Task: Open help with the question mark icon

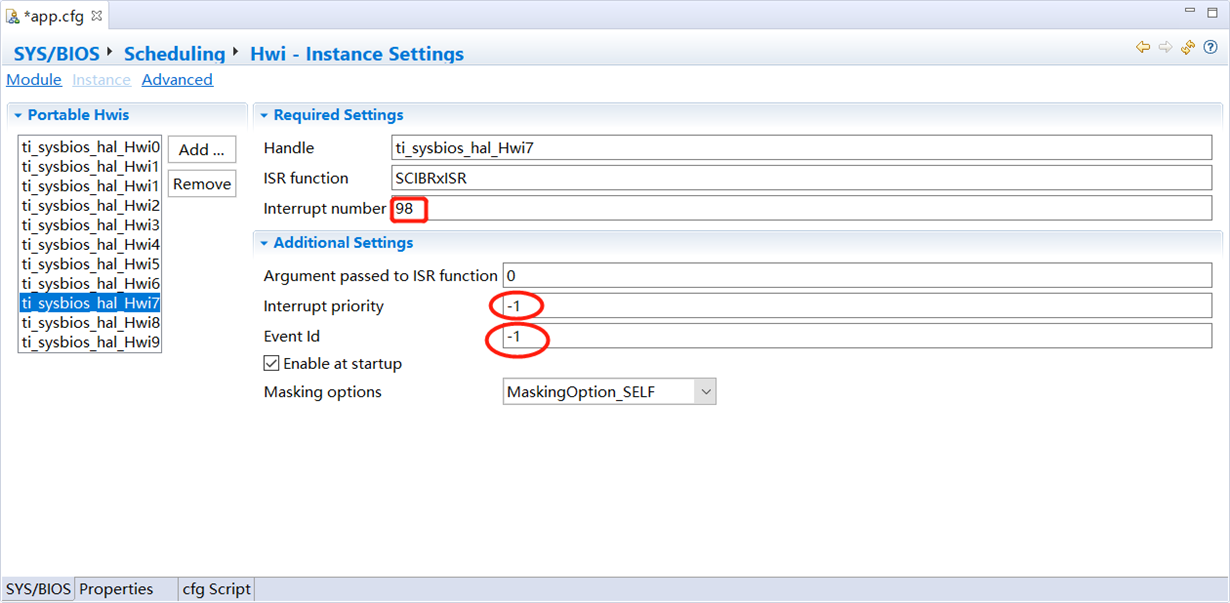Action: coord(1210,47)
